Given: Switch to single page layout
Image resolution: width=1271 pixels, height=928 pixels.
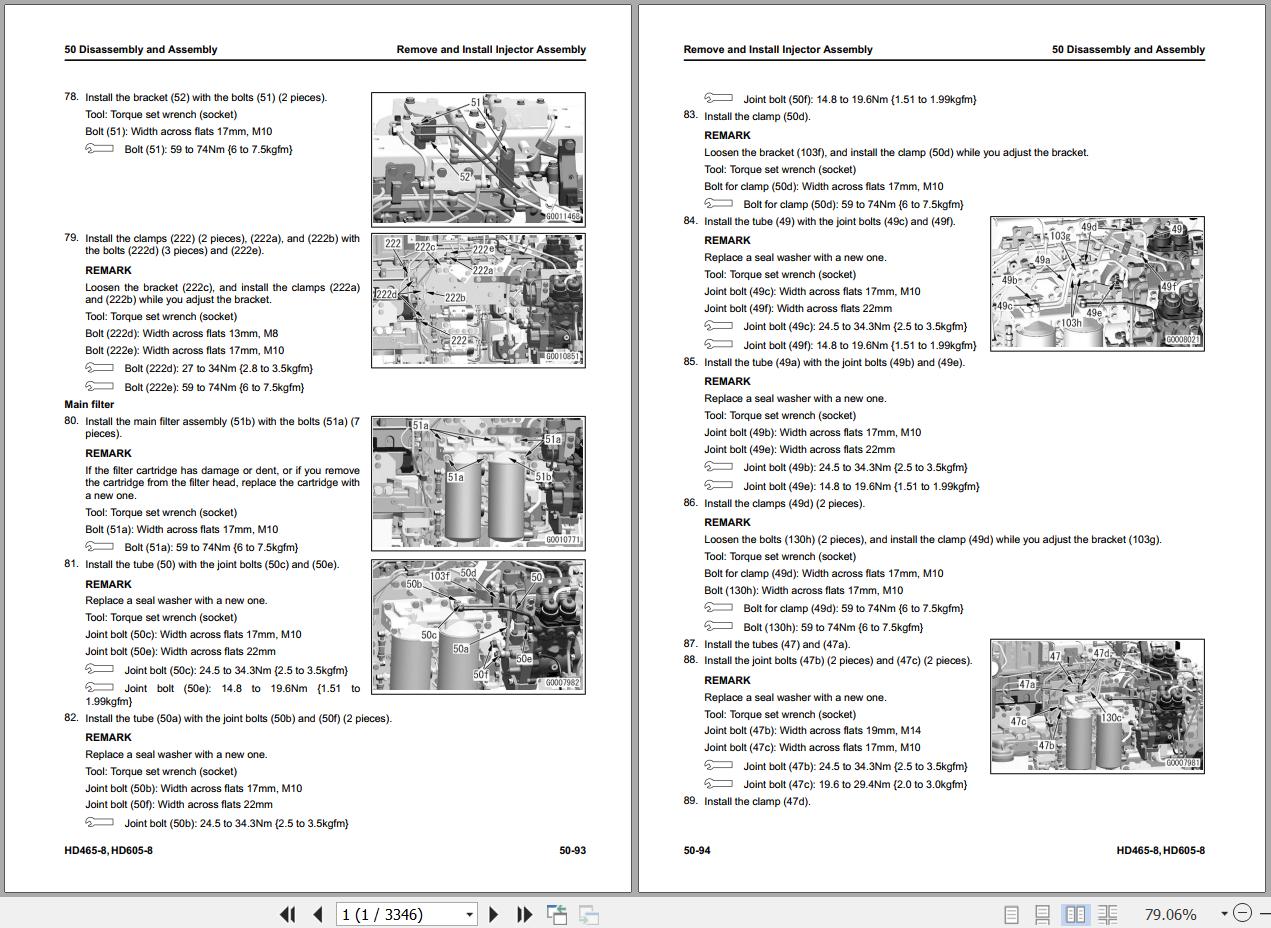Looking at the screenshot, I should pos(1011,914).
